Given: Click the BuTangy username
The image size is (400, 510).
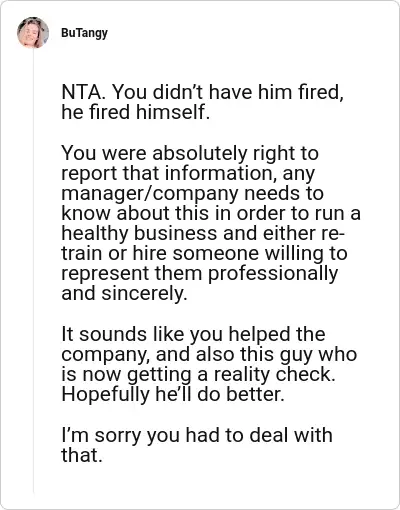Looking at the screenshot, I should (x=84, y=33).
